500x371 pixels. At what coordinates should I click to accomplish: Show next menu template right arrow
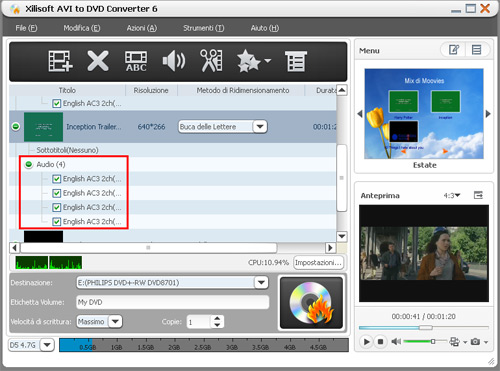488,114
